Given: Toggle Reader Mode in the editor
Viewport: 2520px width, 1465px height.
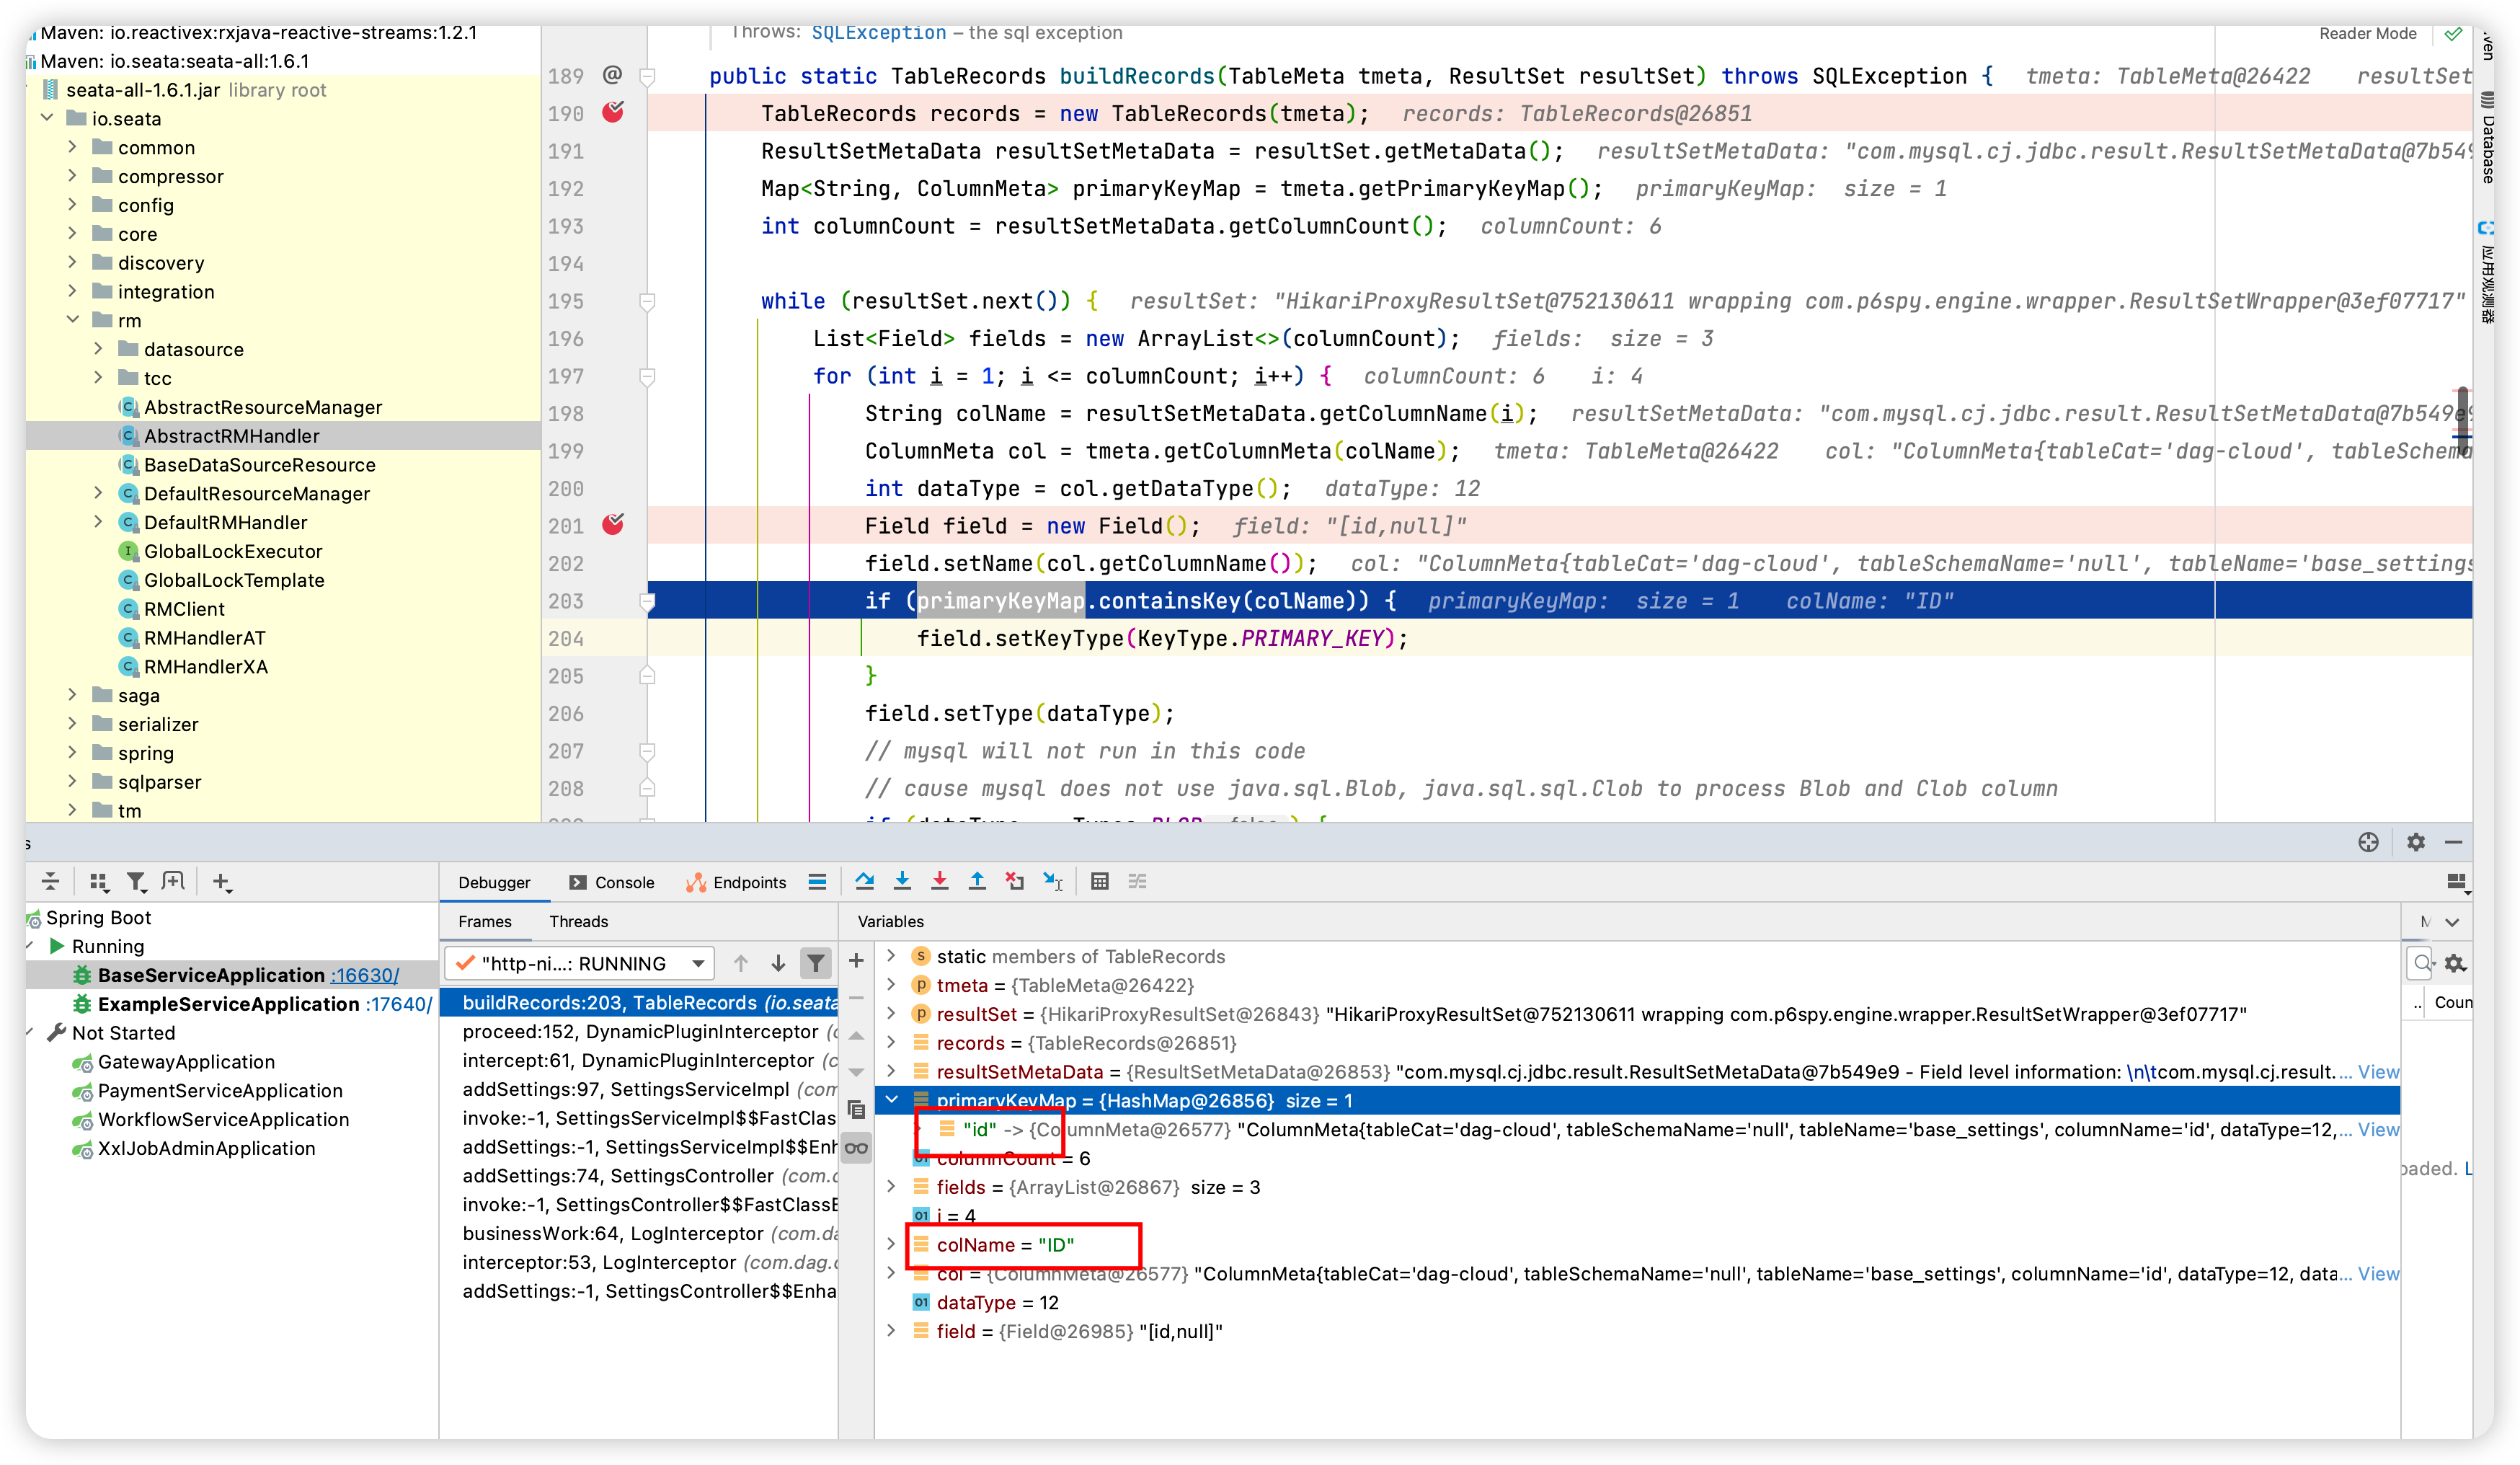Looking at the screenshot, I should (x=2367, y=33).
